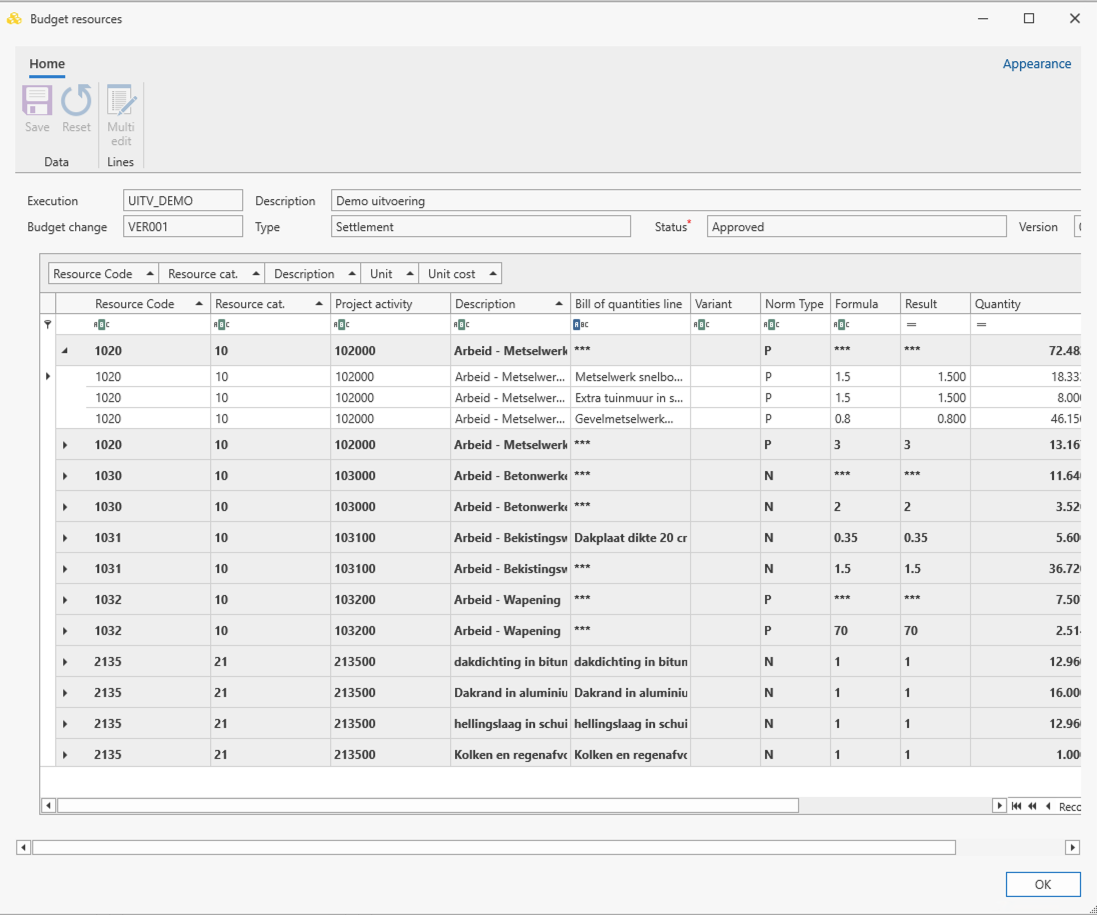
Task: Click the Status field showing Approved
Action: pos(856,227)
